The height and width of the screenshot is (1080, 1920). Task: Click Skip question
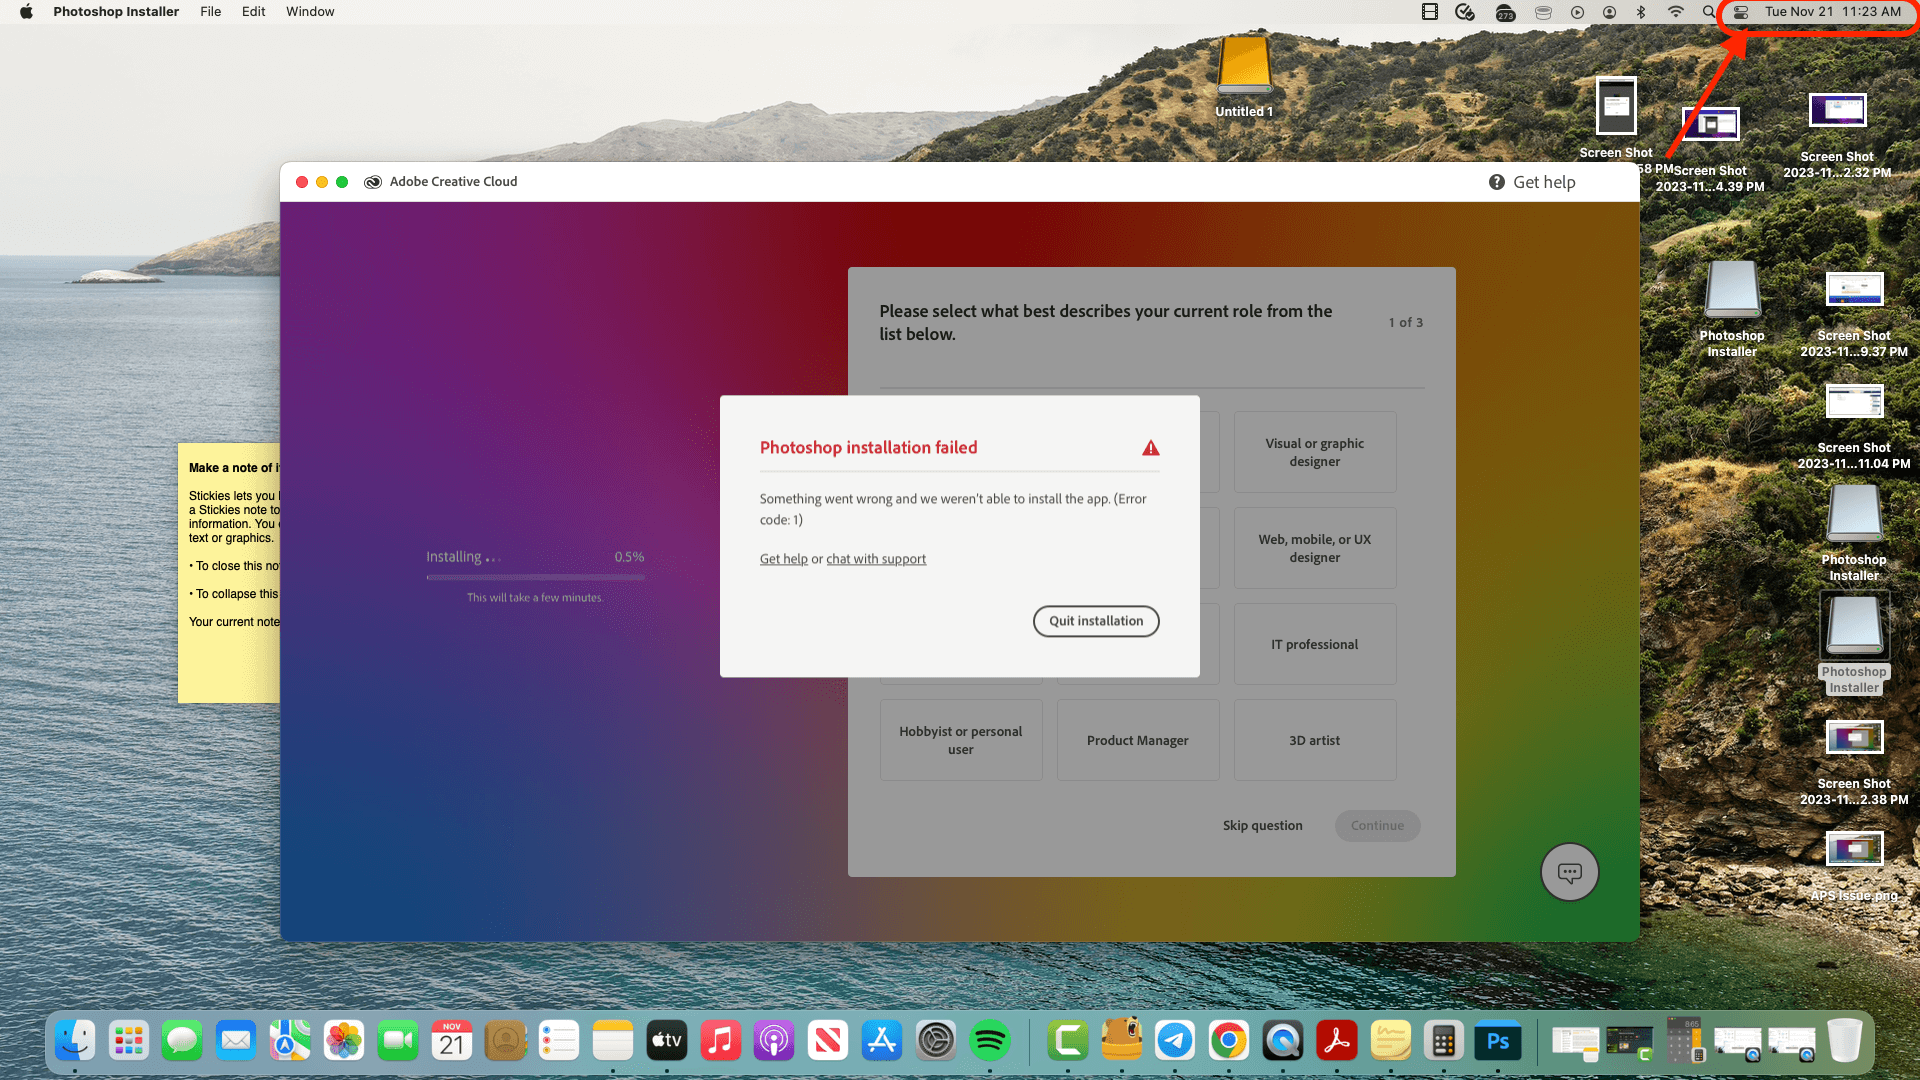[1262, 826]
